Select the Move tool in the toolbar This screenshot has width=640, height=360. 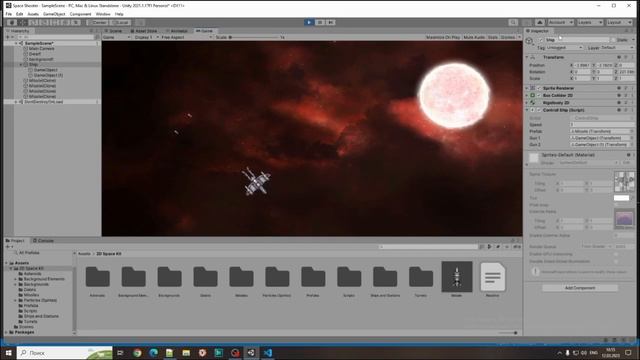[23, 22]
